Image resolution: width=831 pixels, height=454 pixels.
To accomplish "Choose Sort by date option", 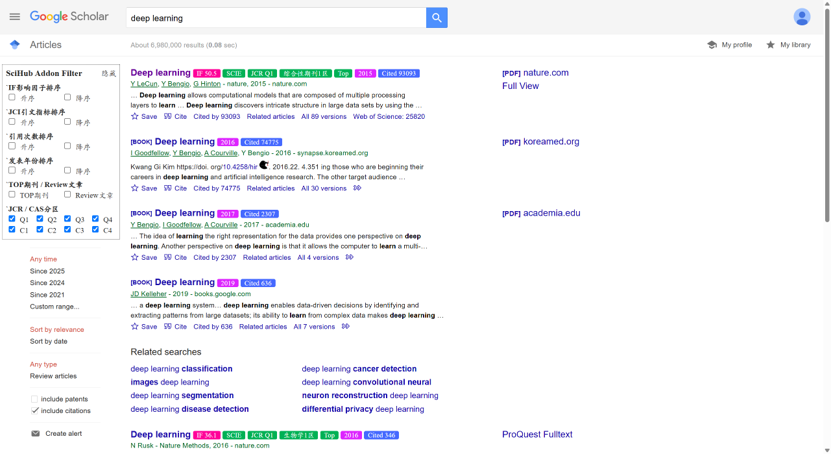I will click(49, 341).
